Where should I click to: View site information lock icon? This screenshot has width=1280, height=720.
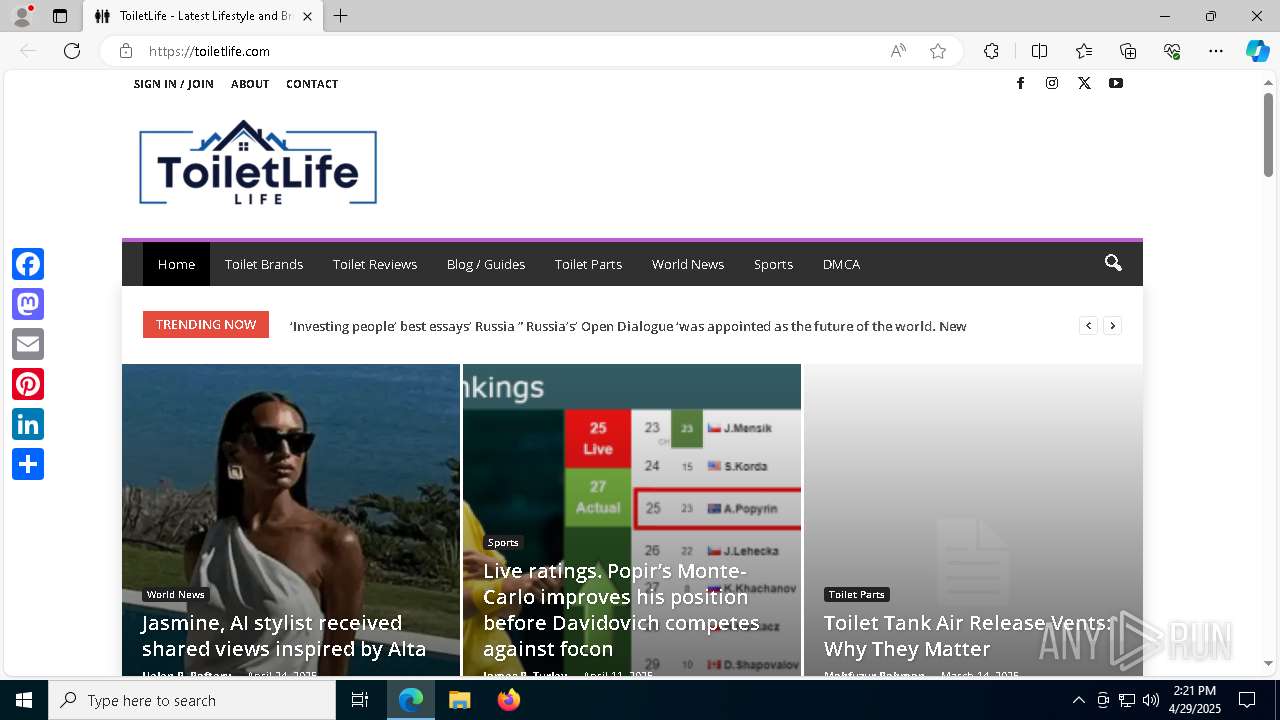pyautogui.click(x=126, y=51)
